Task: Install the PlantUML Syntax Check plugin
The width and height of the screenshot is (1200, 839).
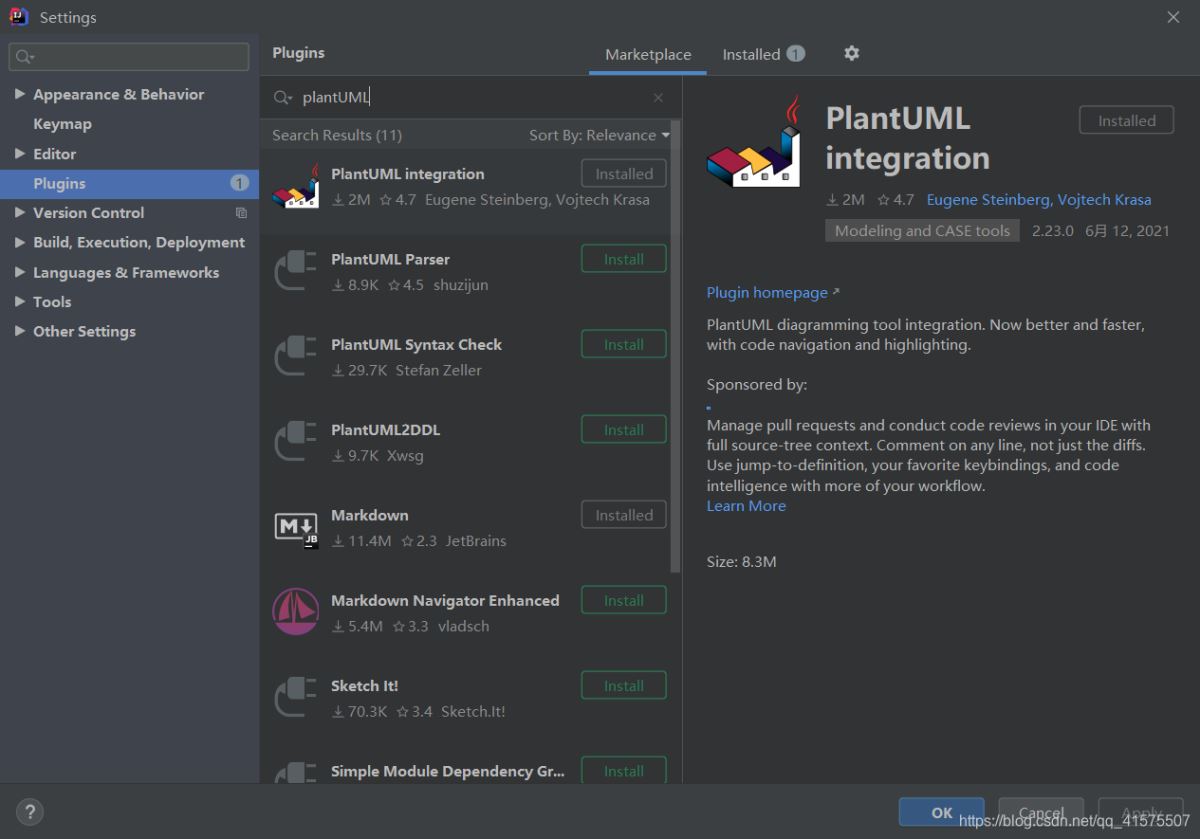Action: click(623, 344)
